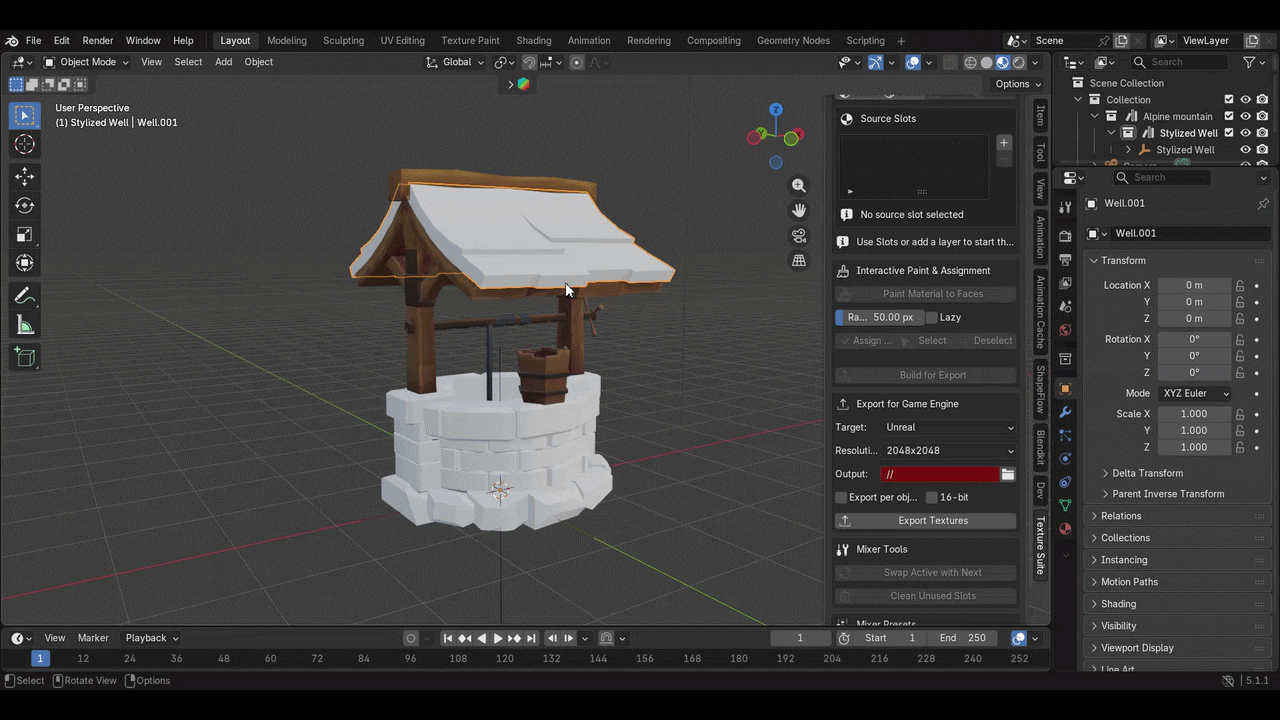Click the Zoom view magnifier icon

(x=799, y=185)
